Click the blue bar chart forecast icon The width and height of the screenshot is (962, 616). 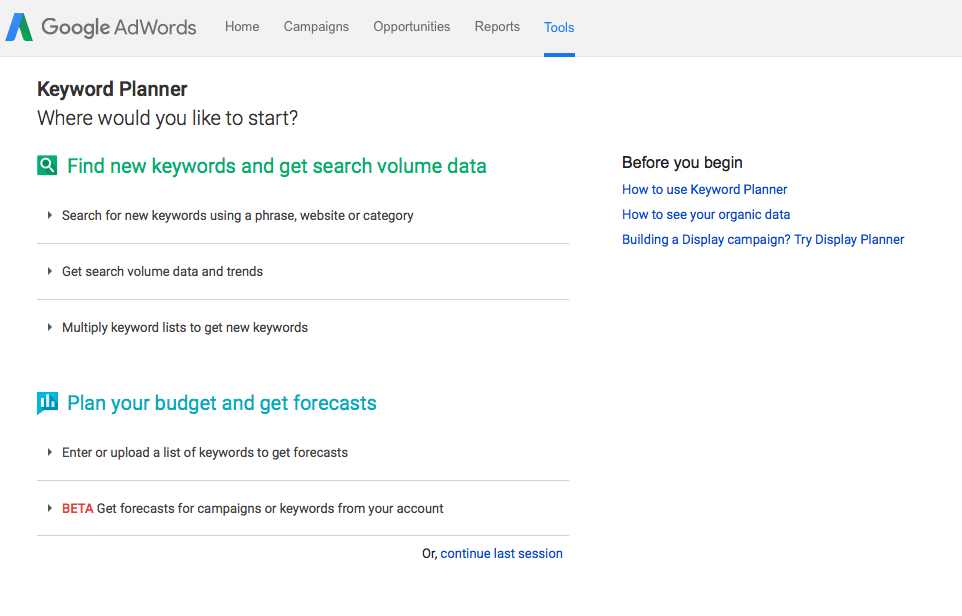(x=47, y=403)
